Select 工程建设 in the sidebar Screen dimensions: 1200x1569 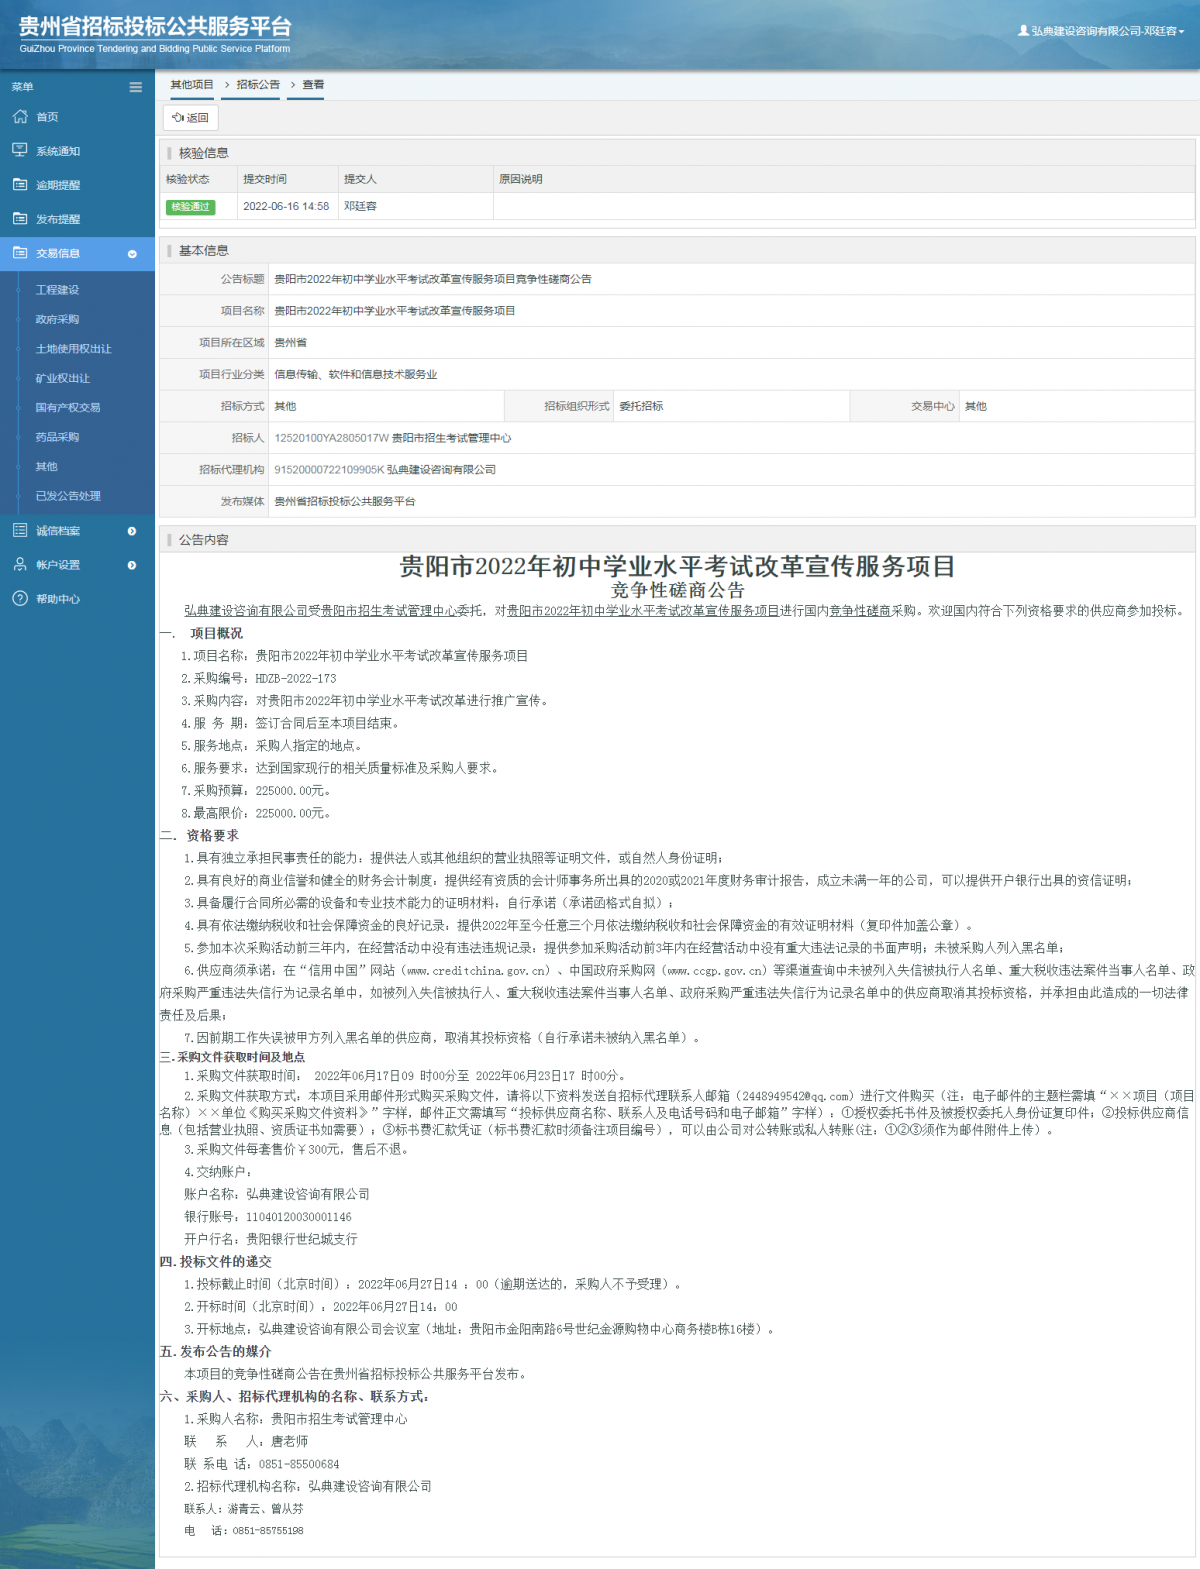(x=57, y=290)
